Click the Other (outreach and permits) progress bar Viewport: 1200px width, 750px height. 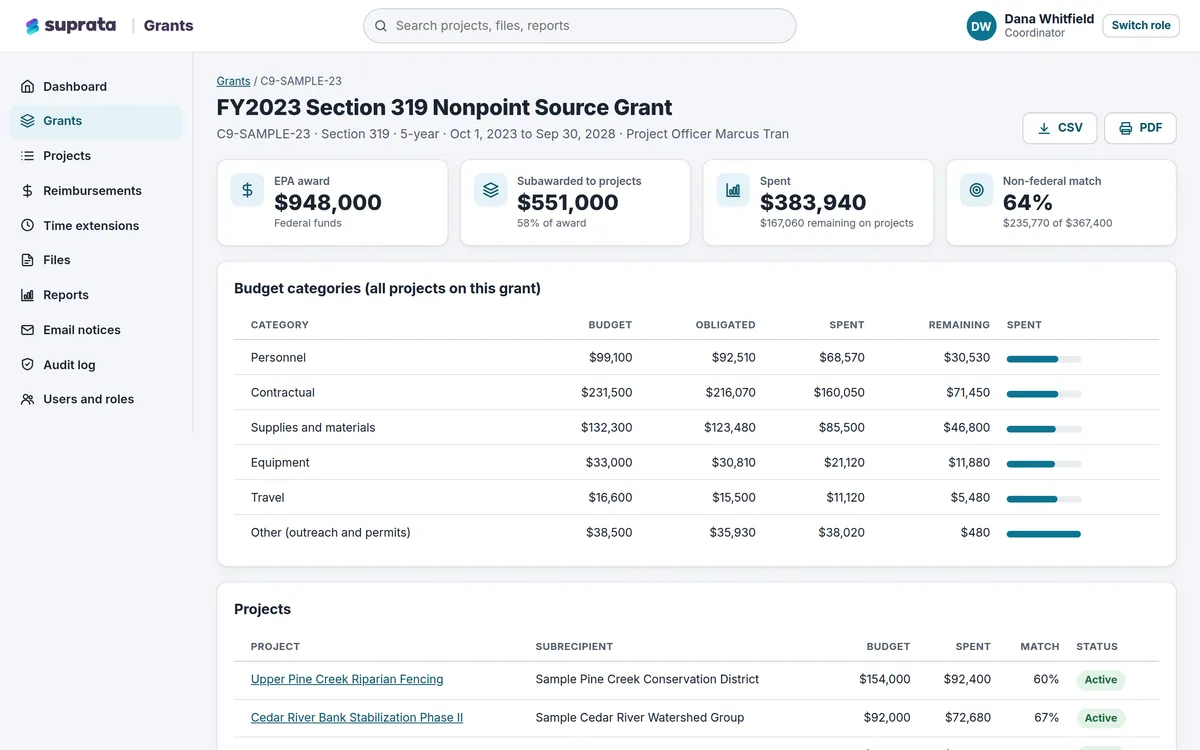click(x=1044, y=534)
